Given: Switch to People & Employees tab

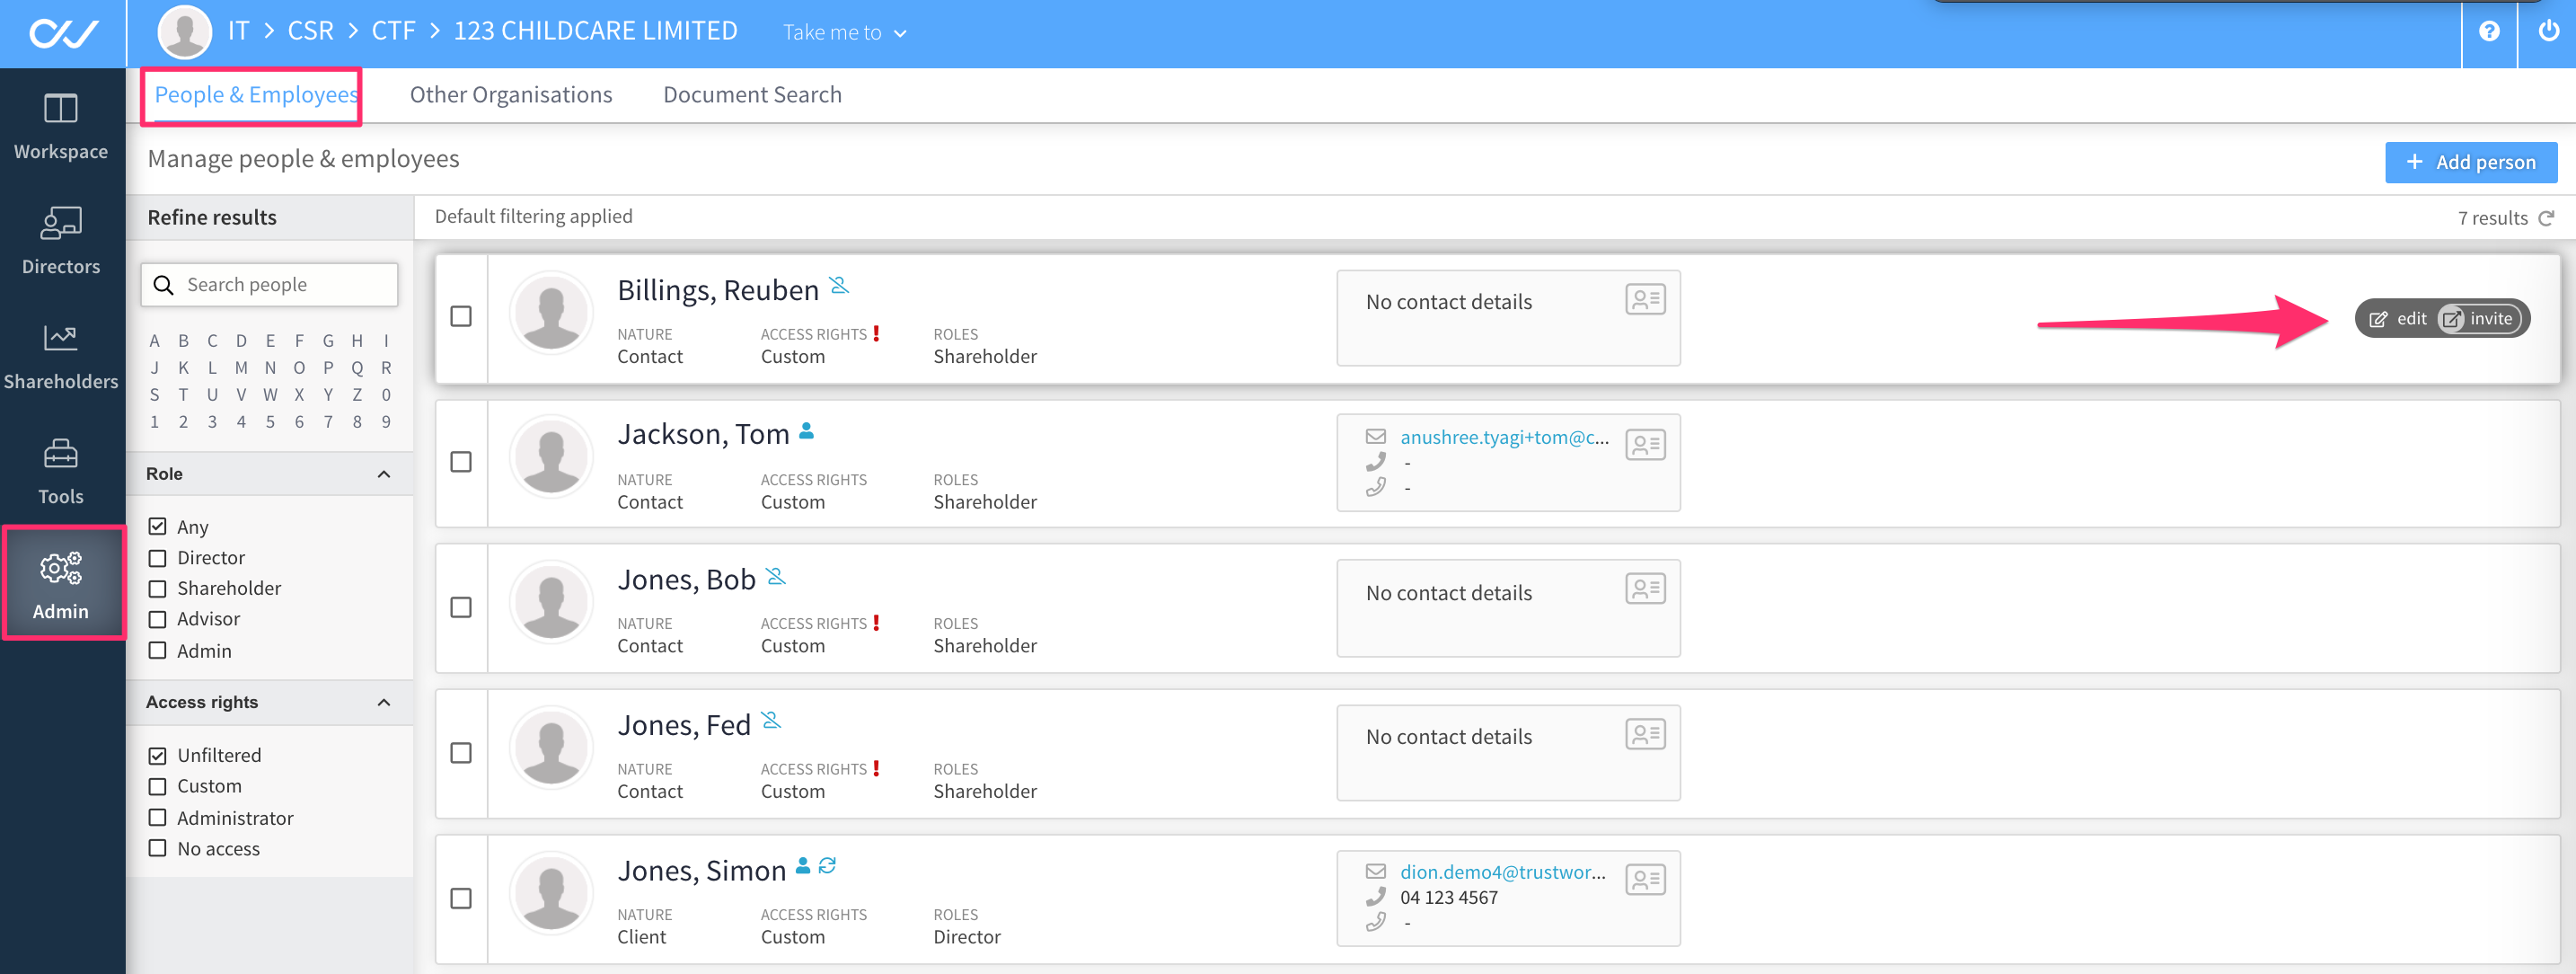Looking at the screenshot, I should (256, 95).
